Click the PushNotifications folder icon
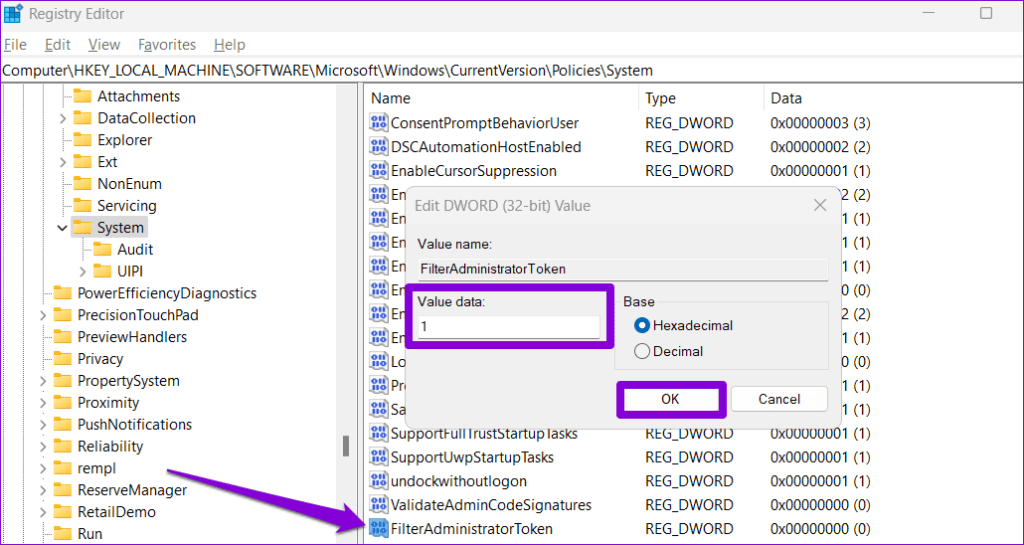This screenshot has height=545, width=1024. click(x=62, y=424)
